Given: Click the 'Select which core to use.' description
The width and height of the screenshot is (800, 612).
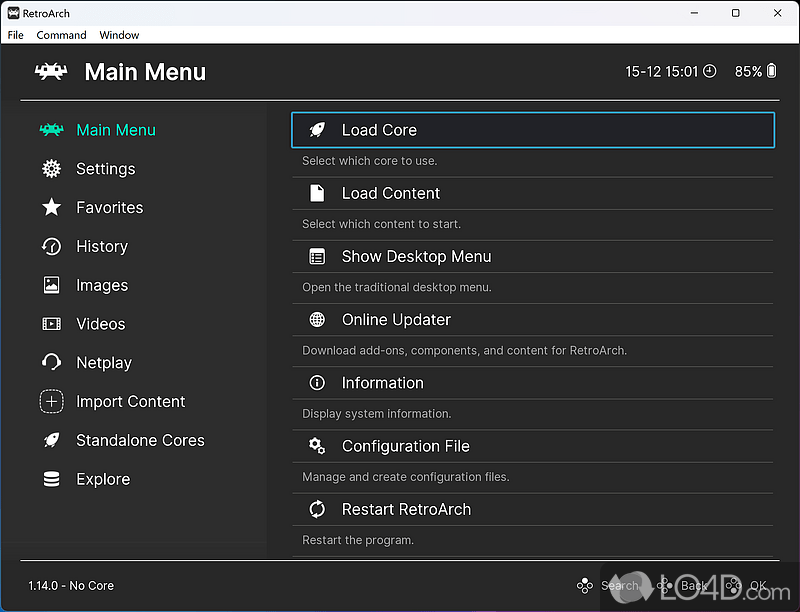Looking at the screenshot, I should point(370,161).
